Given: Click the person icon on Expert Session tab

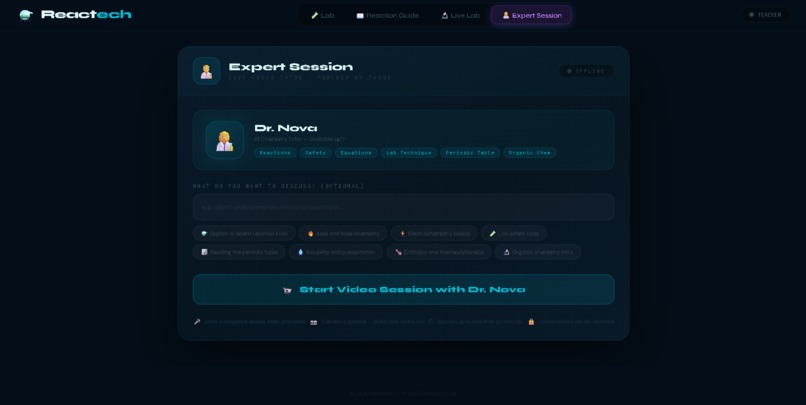Looking at the screenshot, I should [506, 15].
